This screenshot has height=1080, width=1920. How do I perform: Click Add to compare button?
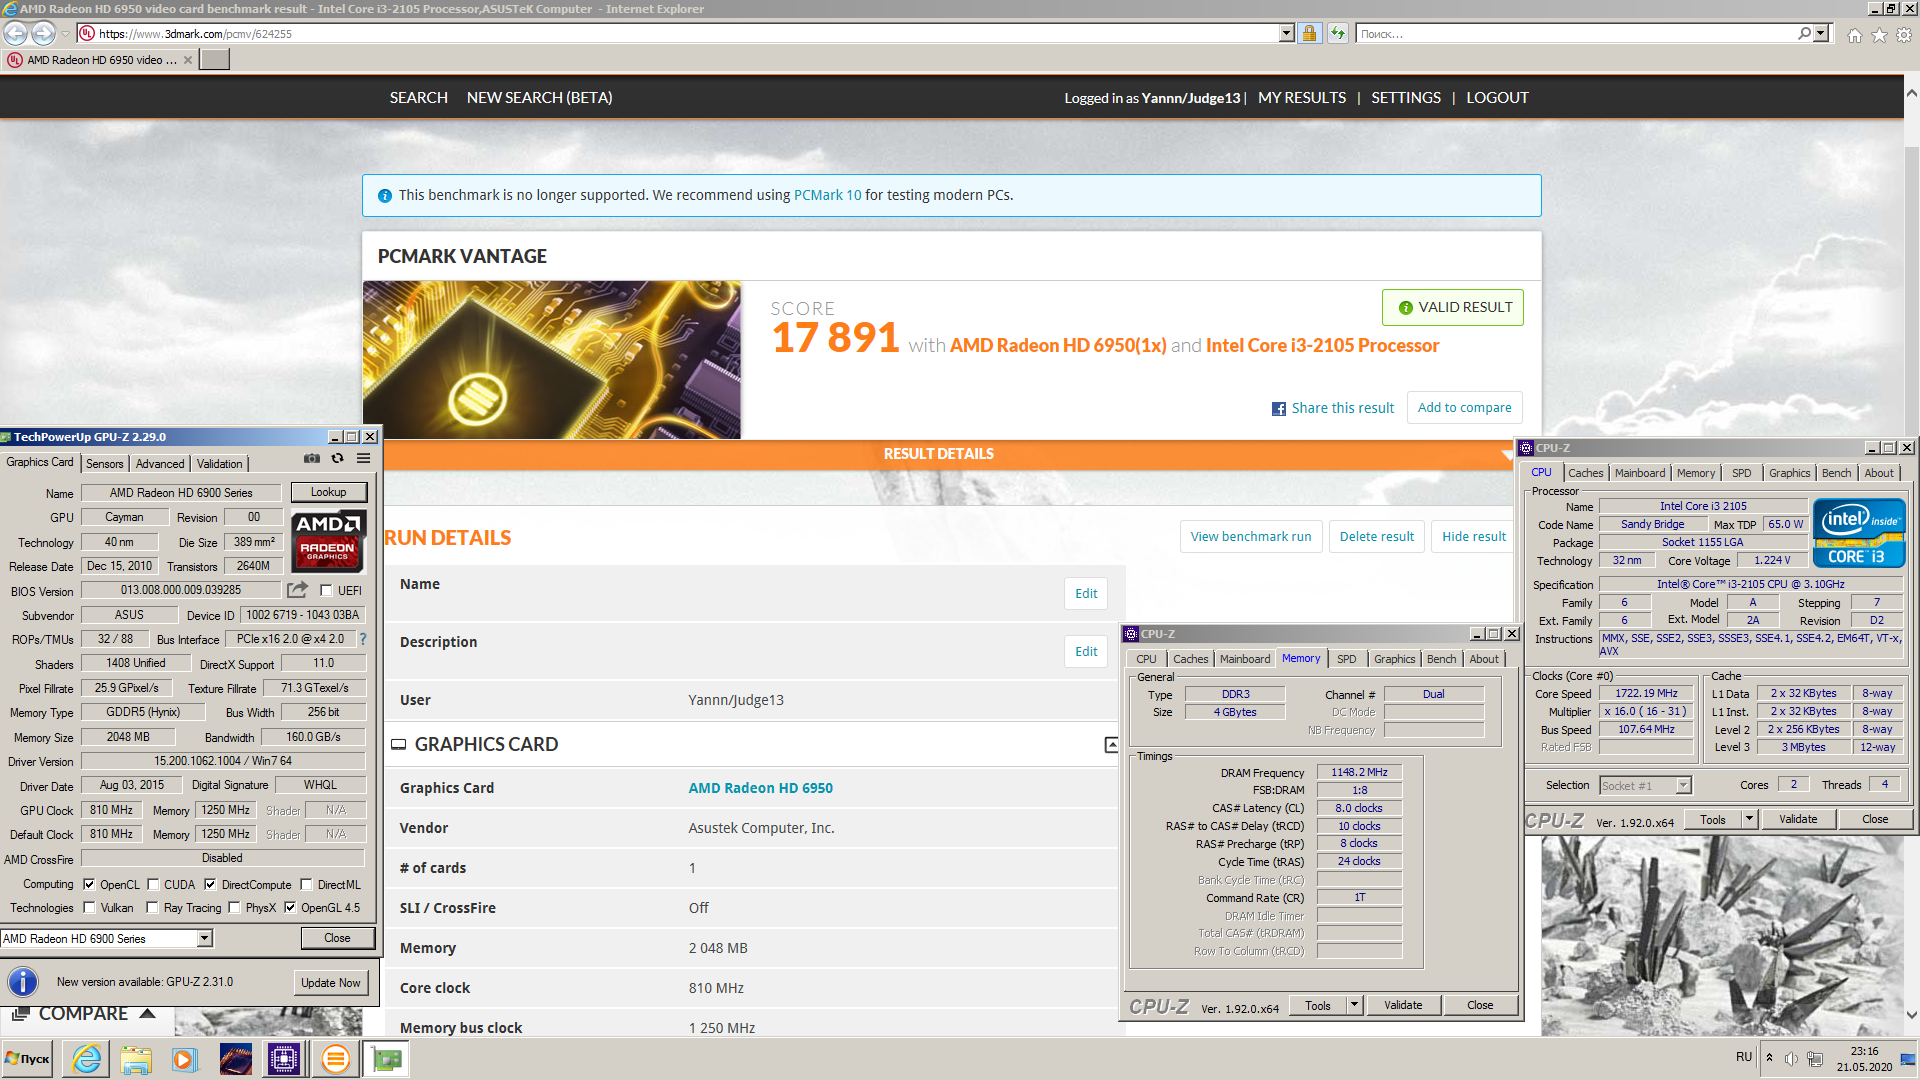click(1465, 408)
